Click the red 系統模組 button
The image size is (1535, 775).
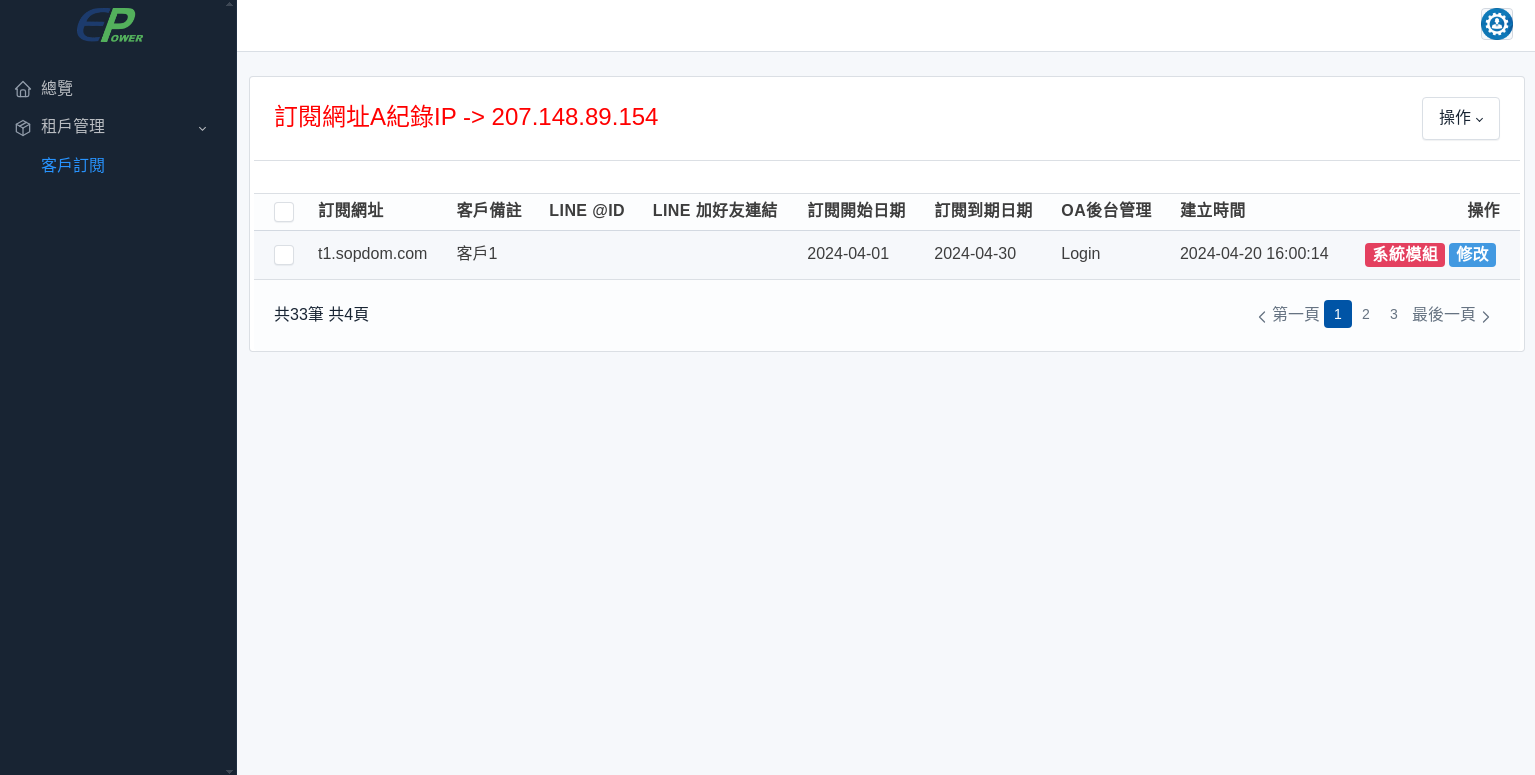(x=1405, y=255)
